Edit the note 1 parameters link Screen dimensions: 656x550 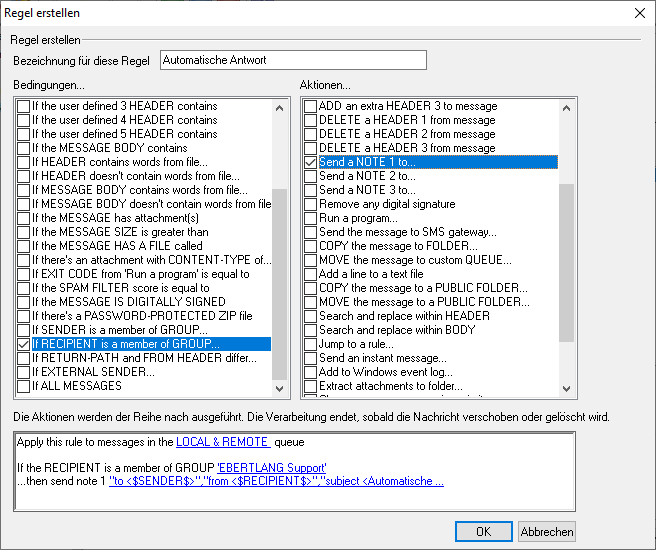pos(276,481)
